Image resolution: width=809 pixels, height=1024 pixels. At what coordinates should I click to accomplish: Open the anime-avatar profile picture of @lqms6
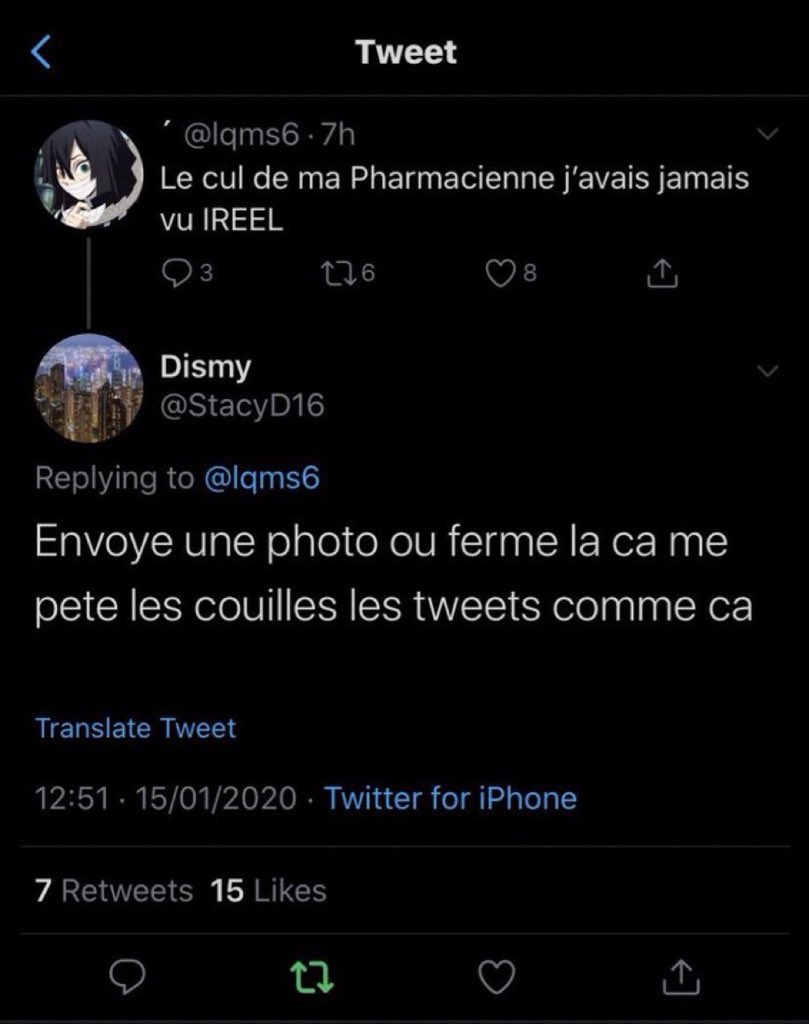88,174
